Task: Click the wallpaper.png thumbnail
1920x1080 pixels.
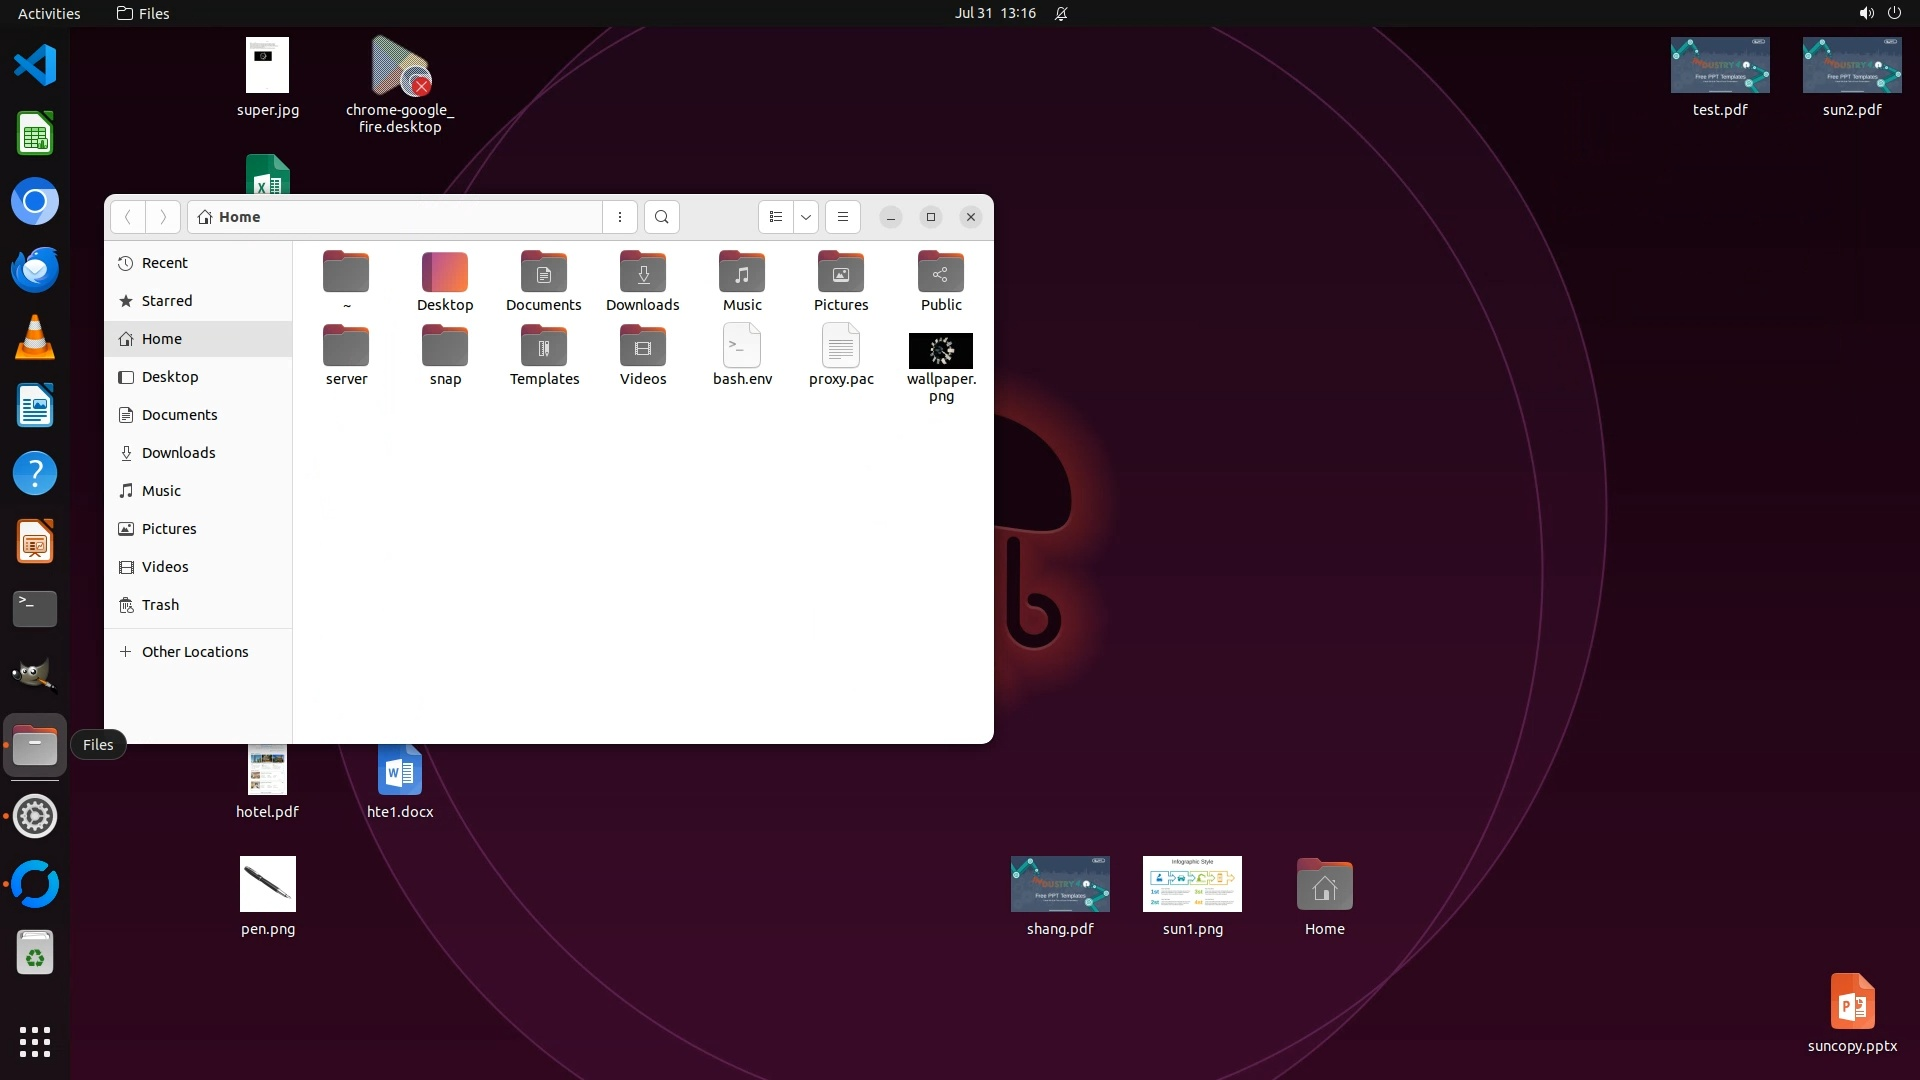Action: pyautogui.click(x=940, y=351)
